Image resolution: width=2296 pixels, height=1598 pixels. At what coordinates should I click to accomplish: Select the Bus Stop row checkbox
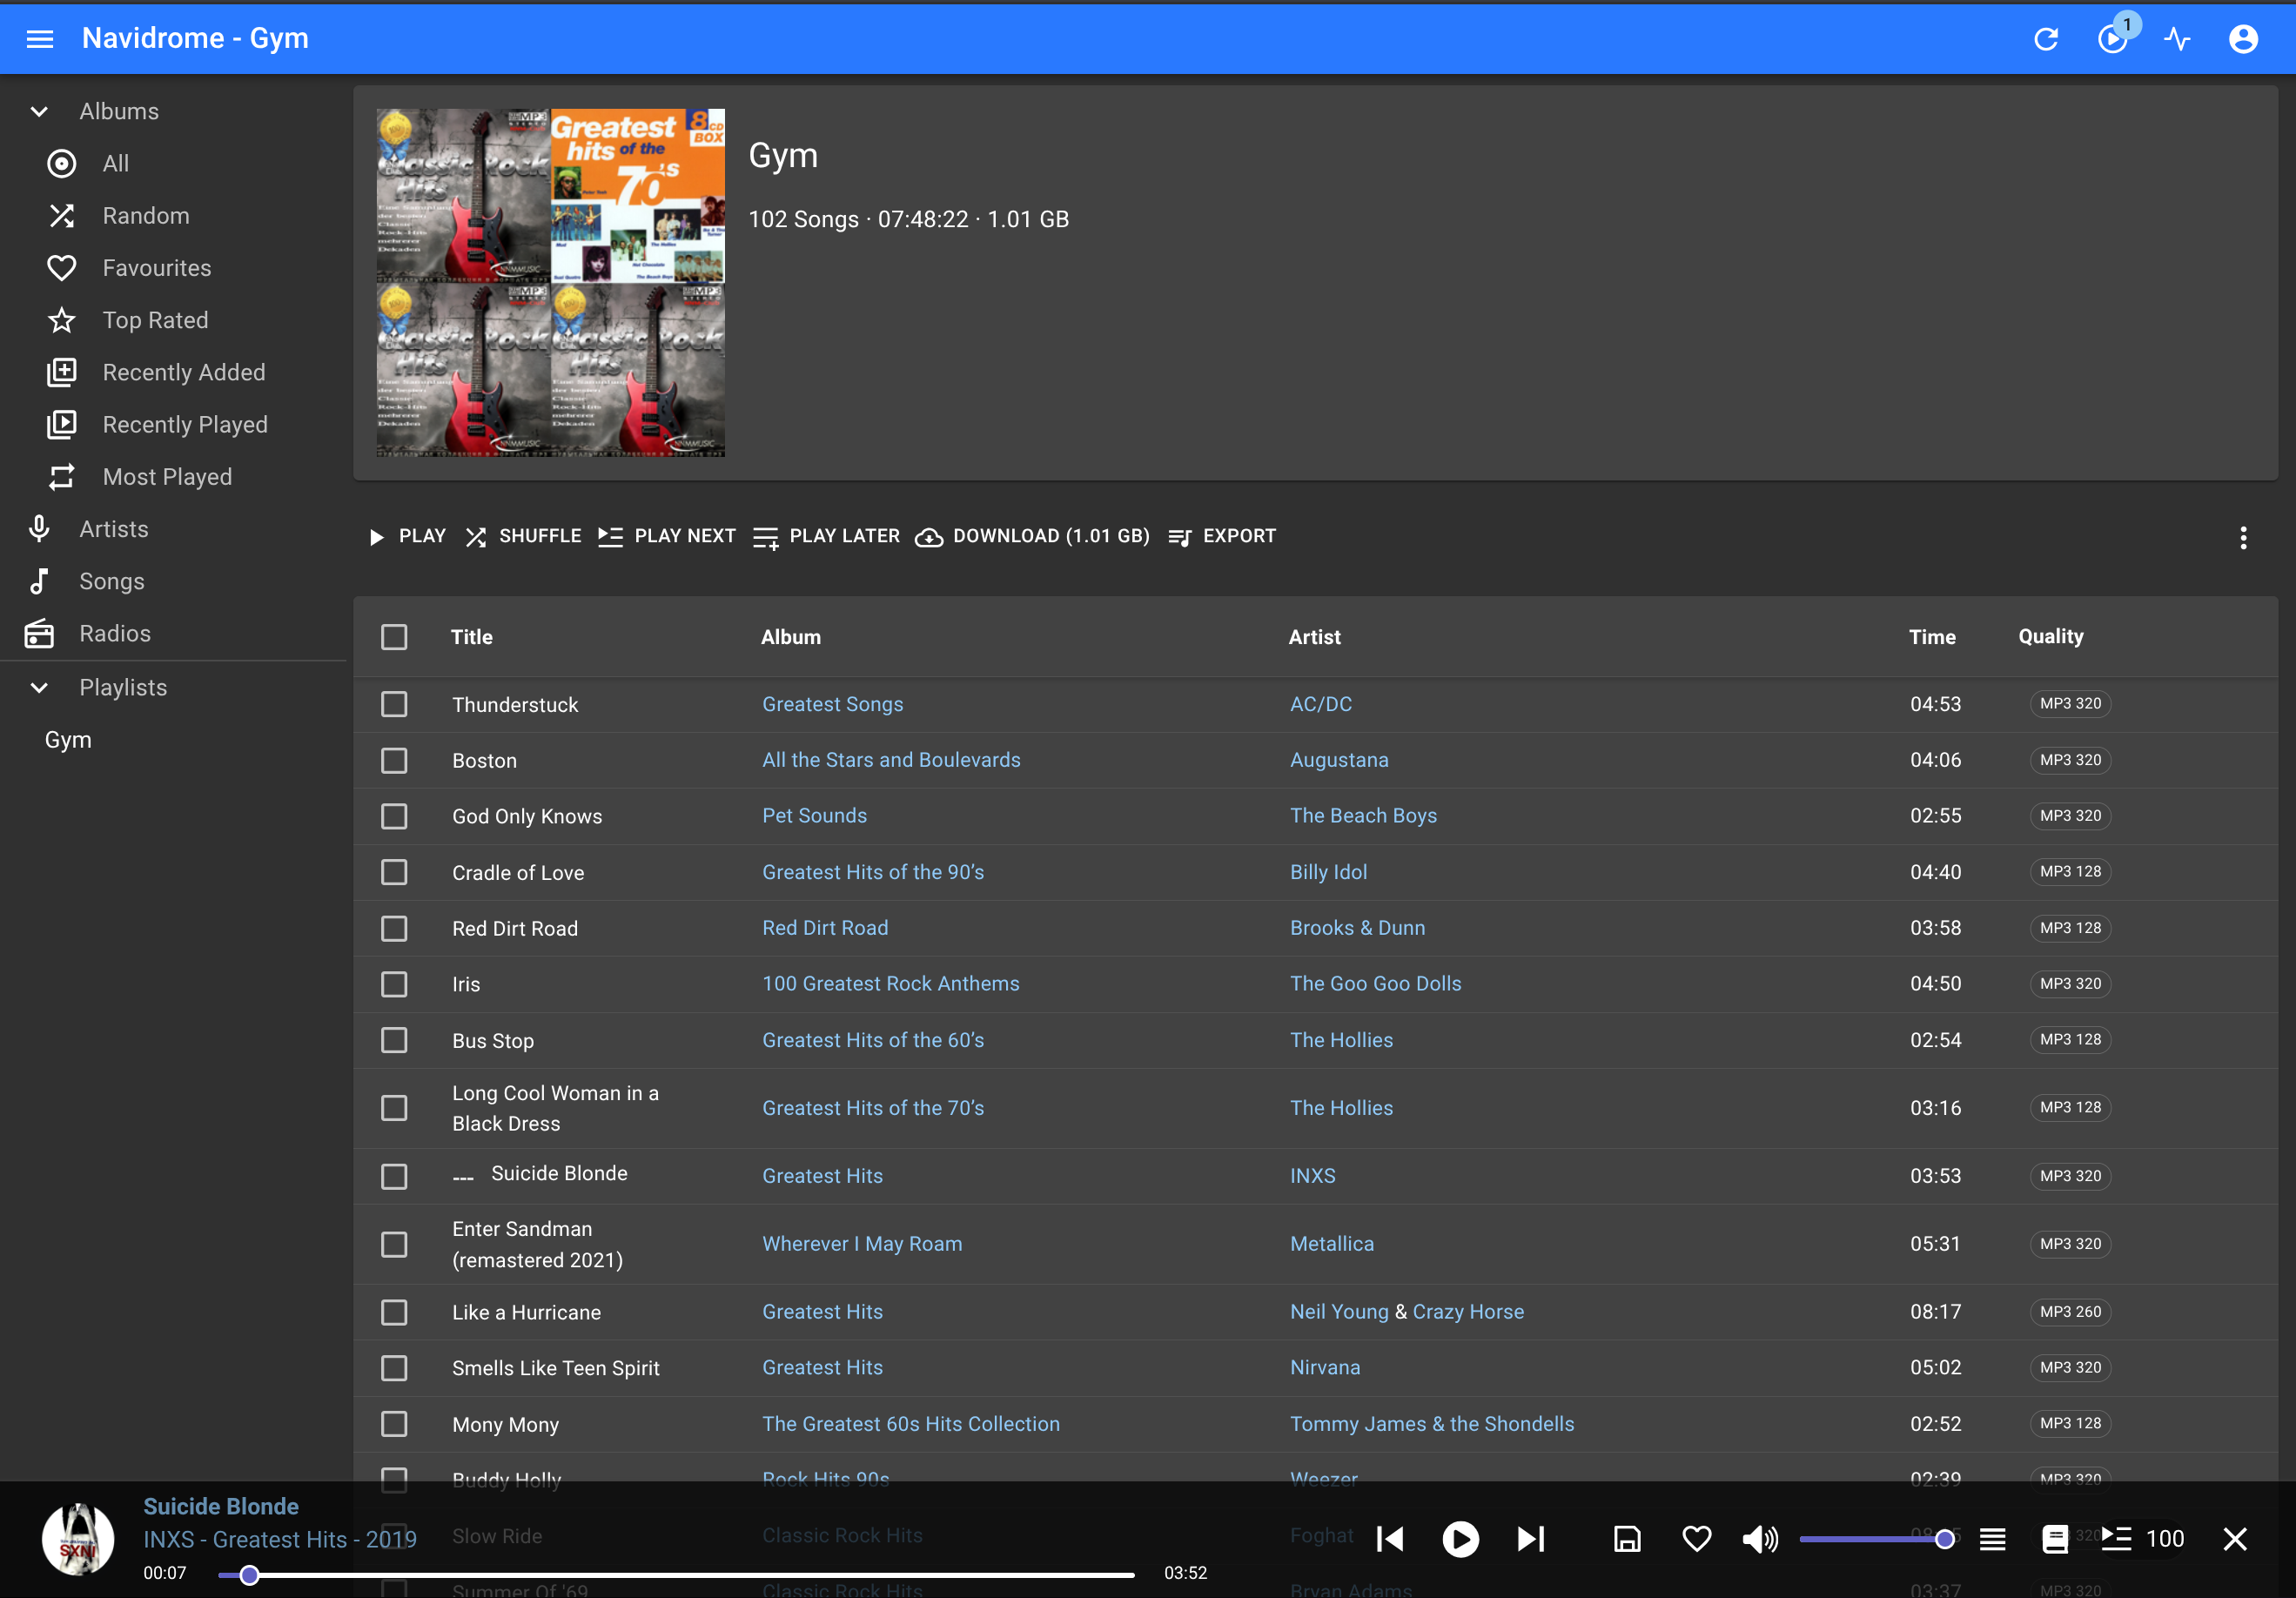point(394,1041)
